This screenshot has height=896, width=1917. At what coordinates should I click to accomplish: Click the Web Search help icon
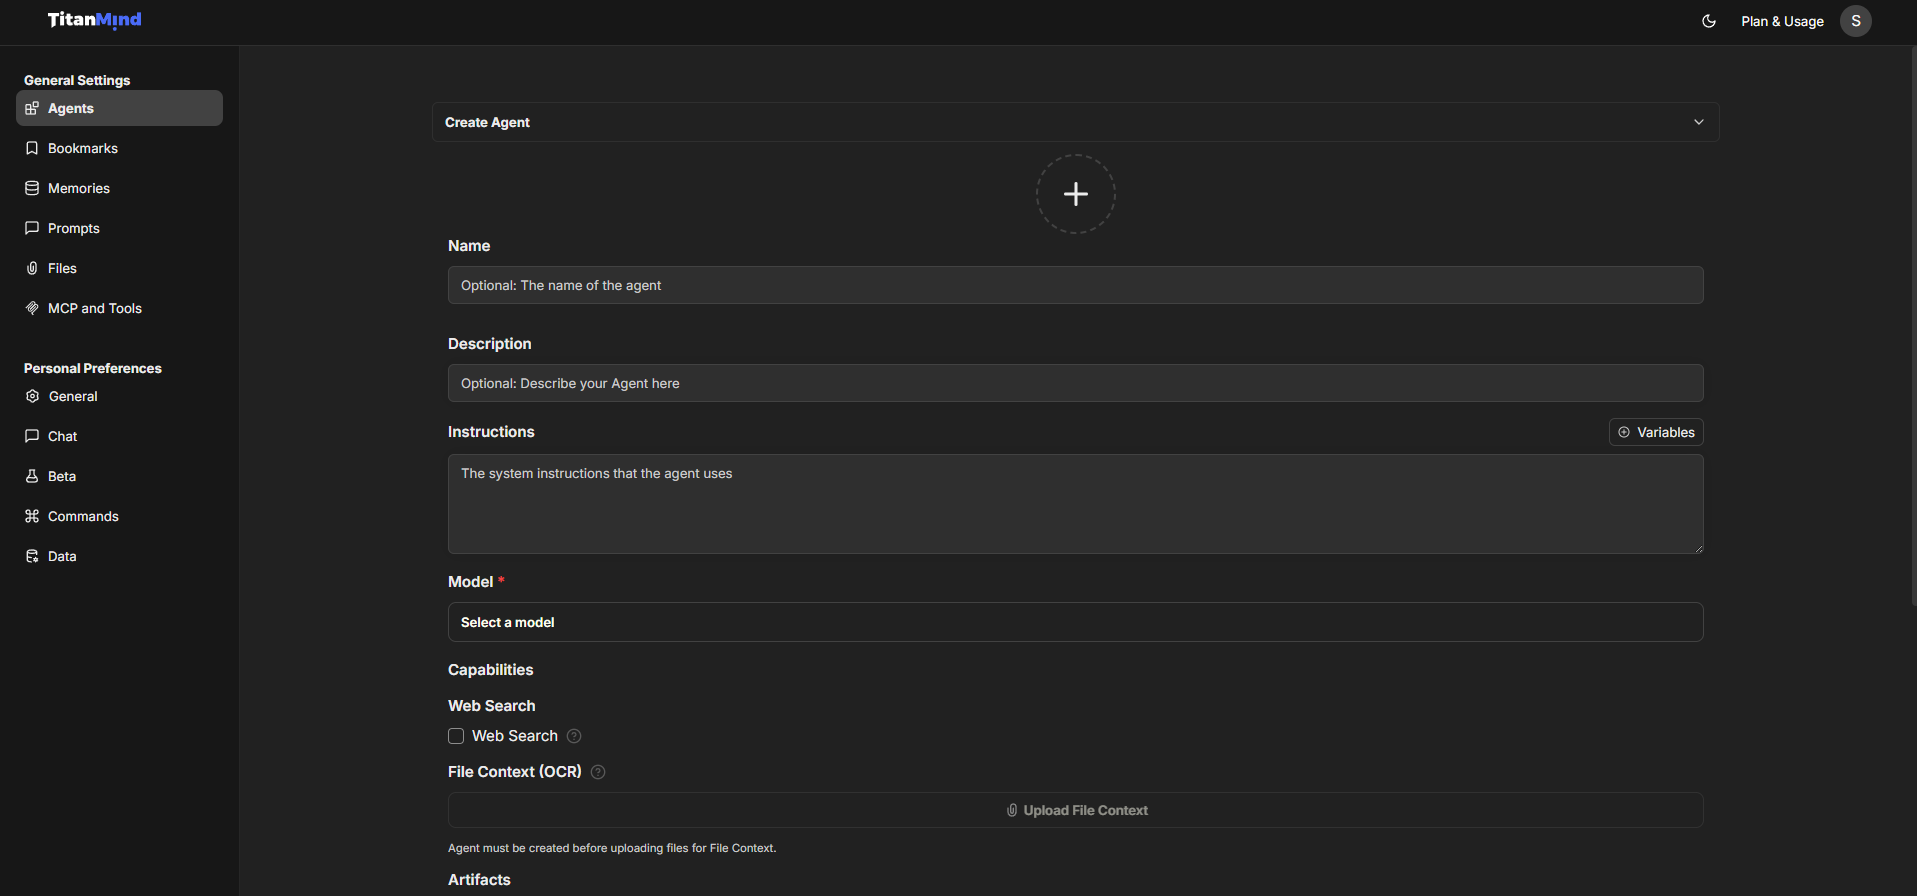574,736
